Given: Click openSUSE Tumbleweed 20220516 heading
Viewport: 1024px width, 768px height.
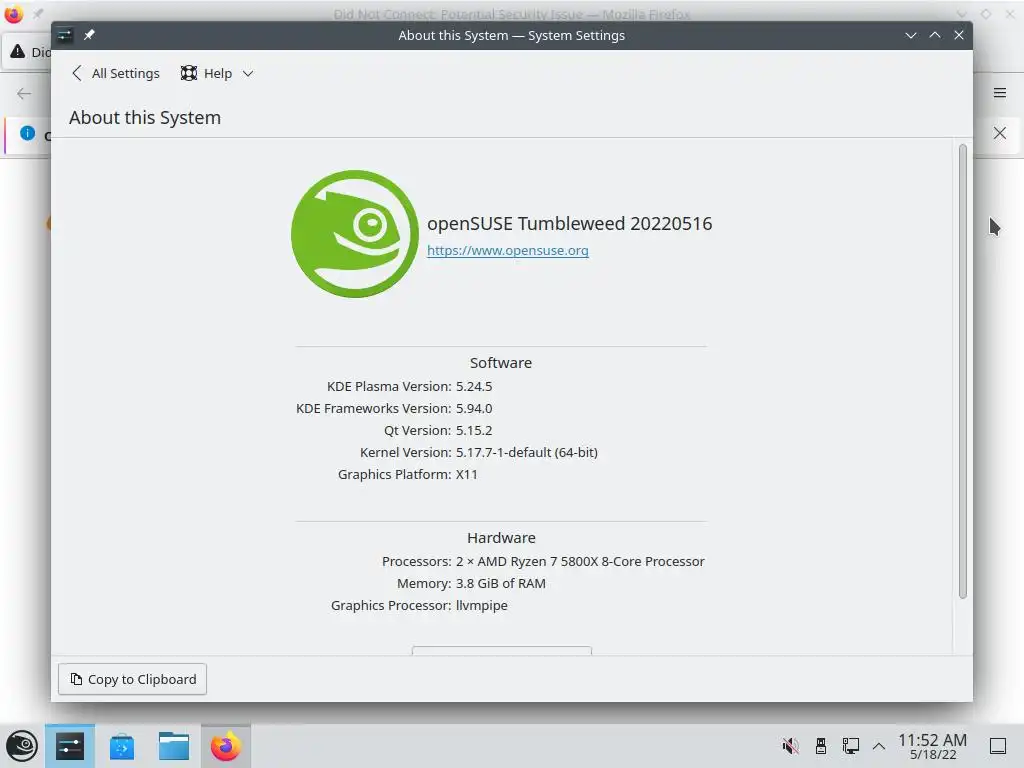Looking at the screenshot, I should tap(569, 223).
